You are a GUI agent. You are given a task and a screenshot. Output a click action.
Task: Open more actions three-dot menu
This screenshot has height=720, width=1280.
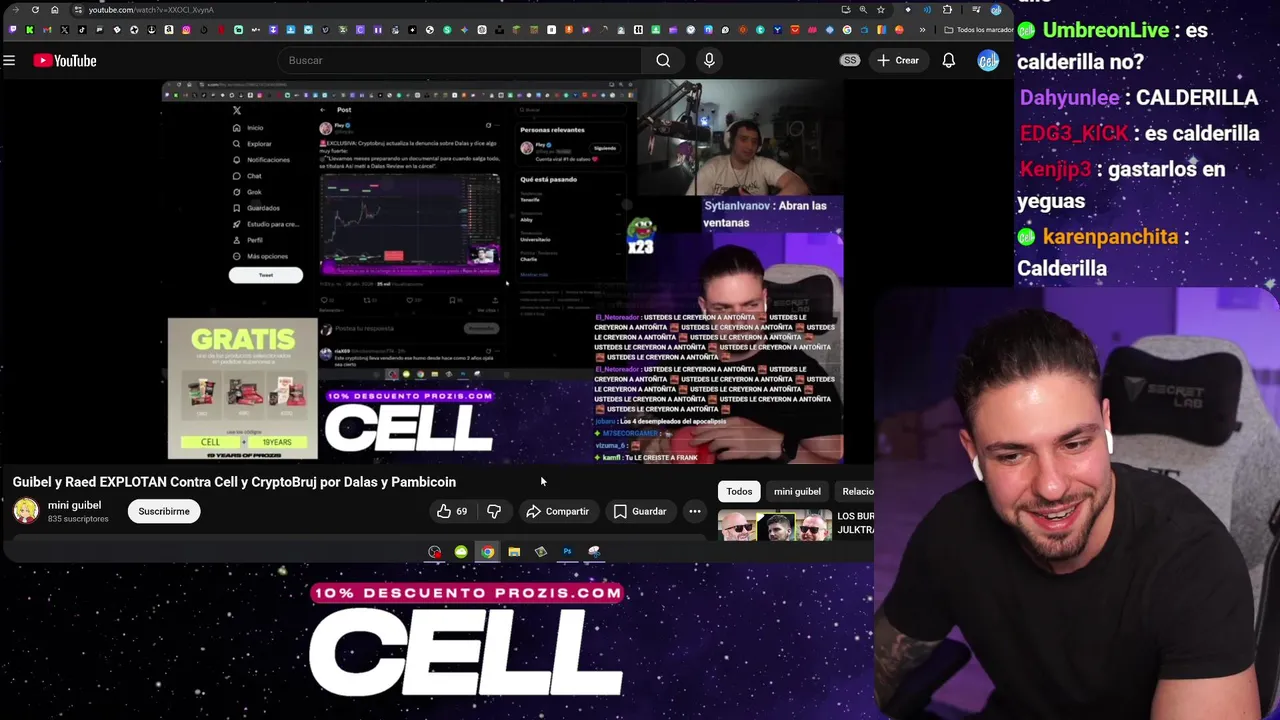(695, 511)
